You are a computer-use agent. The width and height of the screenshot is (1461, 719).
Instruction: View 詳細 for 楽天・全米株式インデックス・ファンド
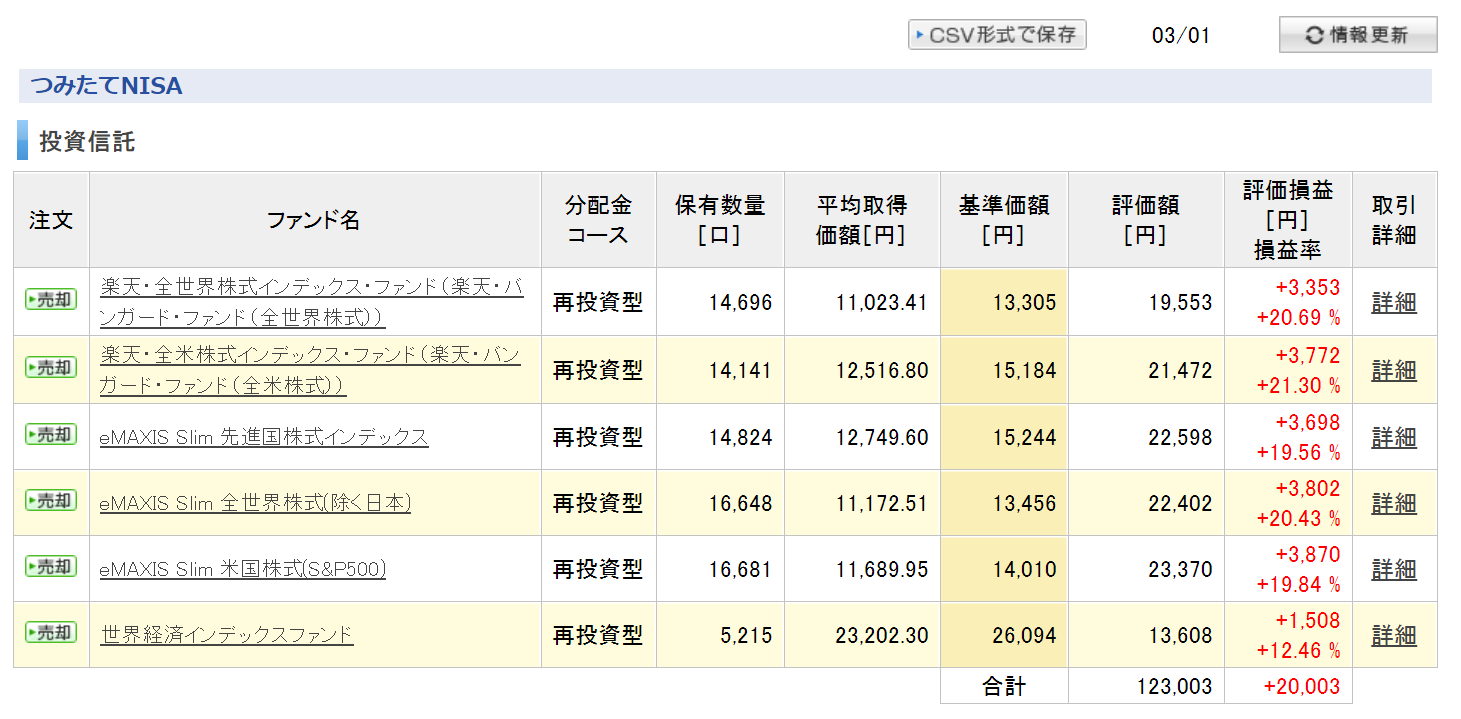click(x=1394, y=370)
